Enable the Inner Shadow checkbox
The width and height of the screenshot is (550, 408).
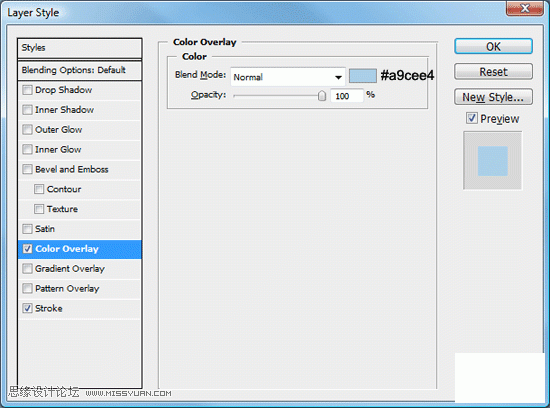pos(27,110)
